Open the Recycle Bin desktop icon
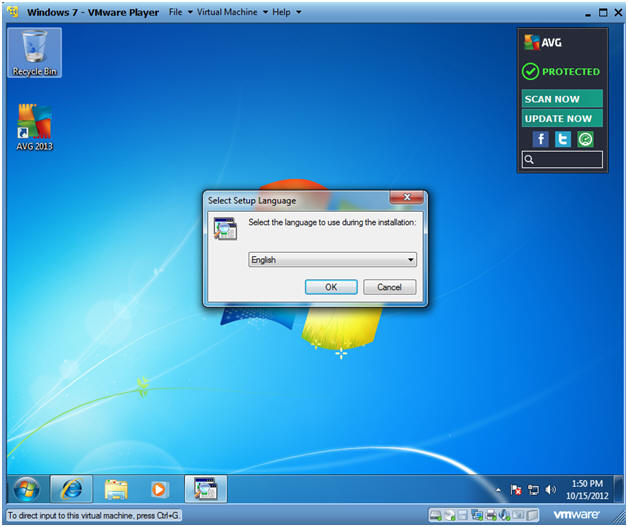 34,52
